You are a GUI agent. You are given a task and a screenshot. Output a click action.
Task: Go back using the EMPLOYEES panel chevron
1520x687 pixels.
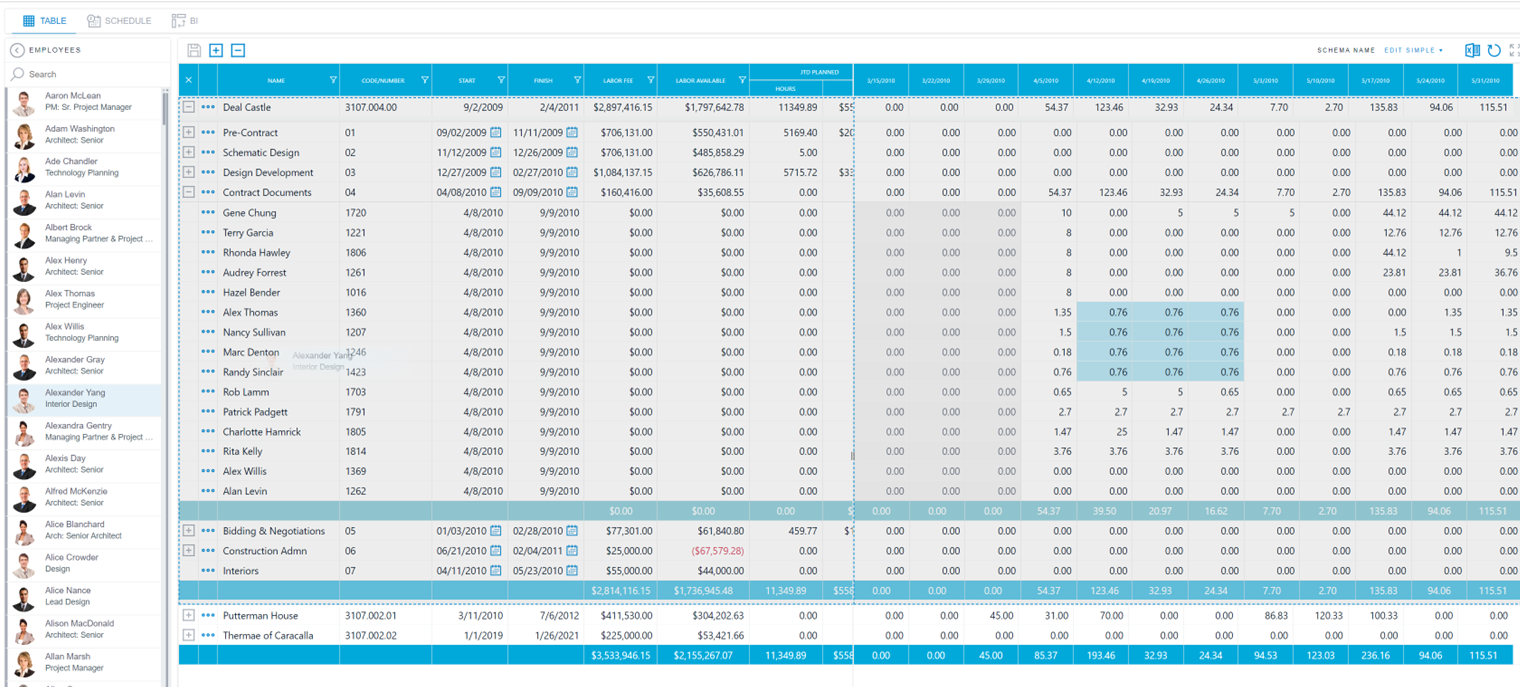(x=17, y=49)
